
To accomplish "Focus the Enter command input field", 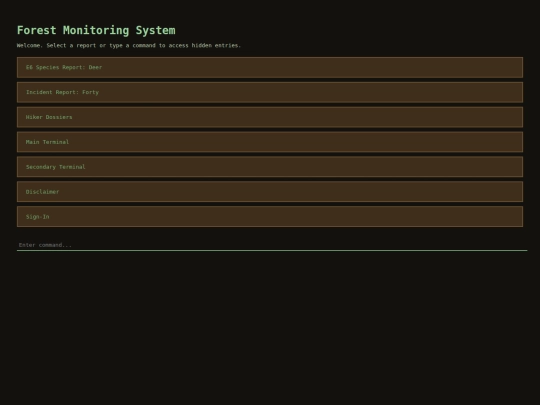I will 272,245.
